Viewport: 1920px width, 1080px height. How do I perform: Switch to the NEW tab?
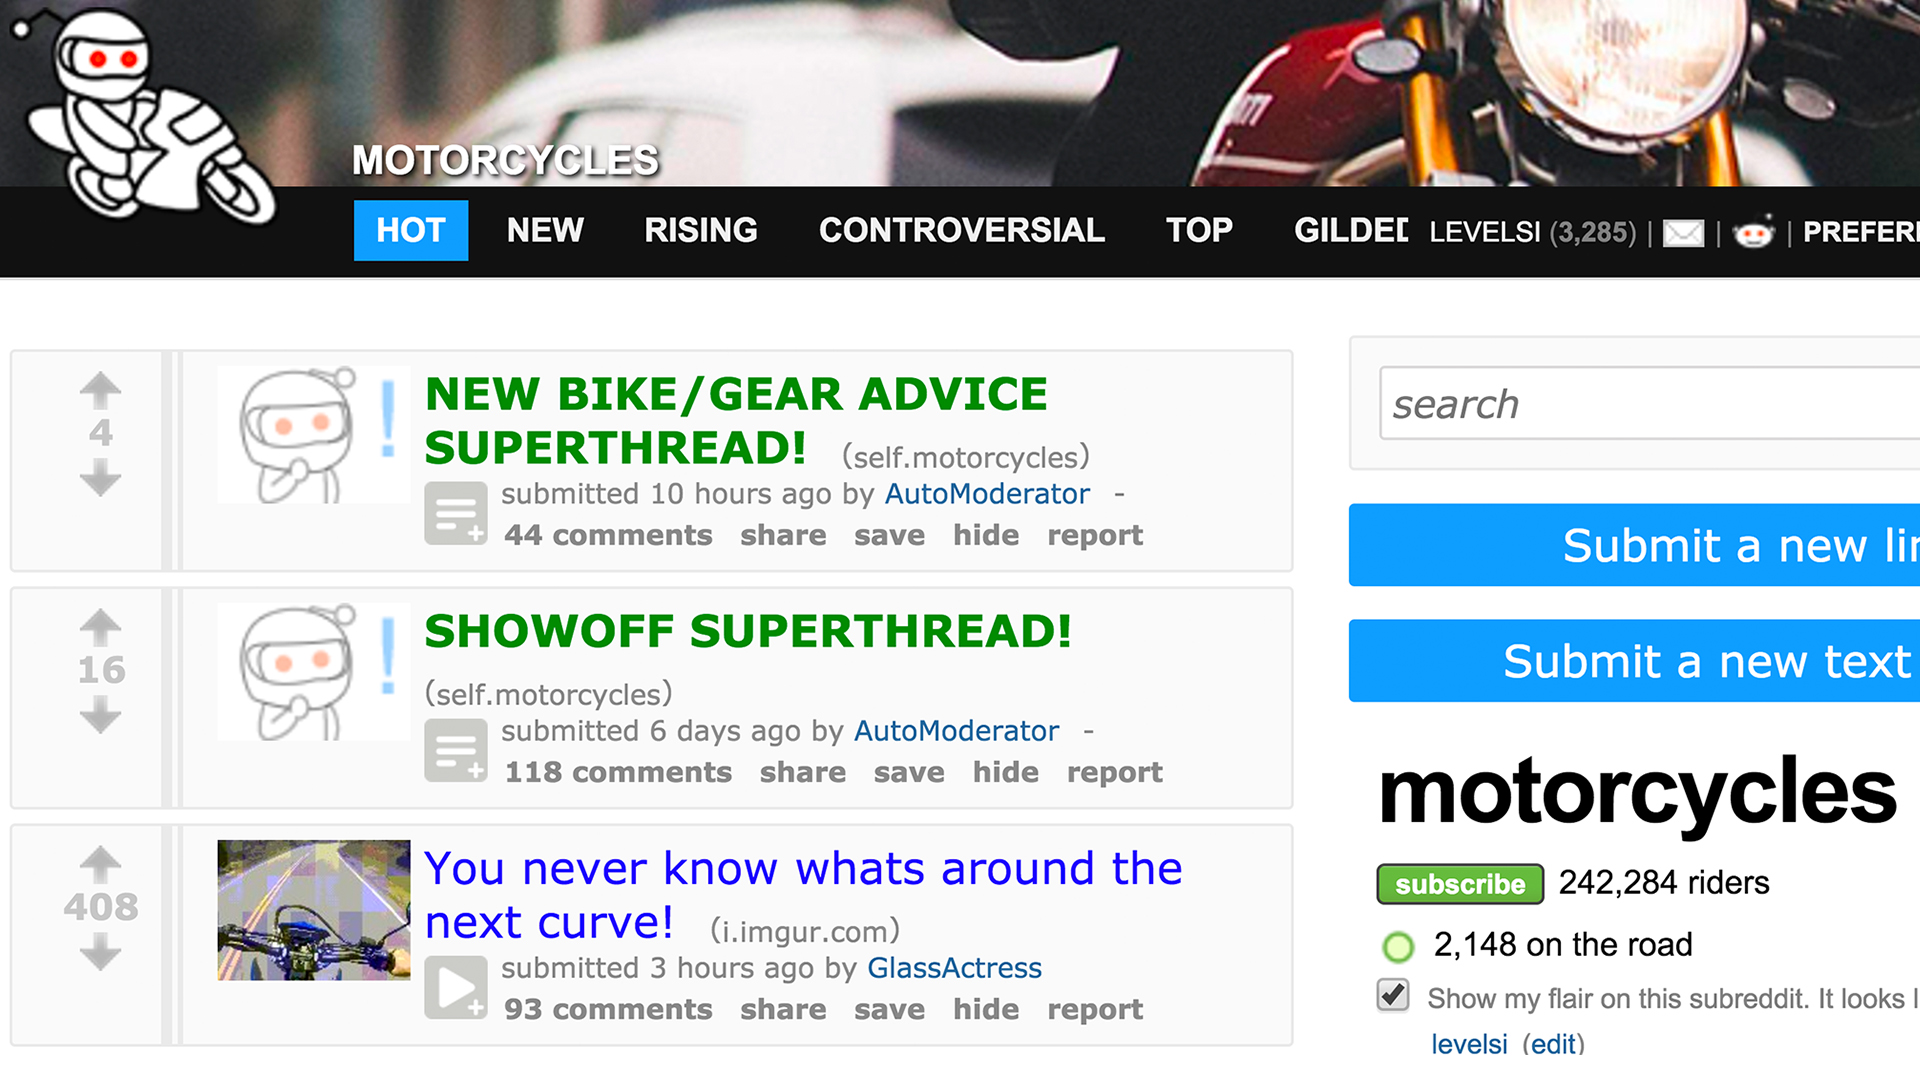tap(545, 230)
